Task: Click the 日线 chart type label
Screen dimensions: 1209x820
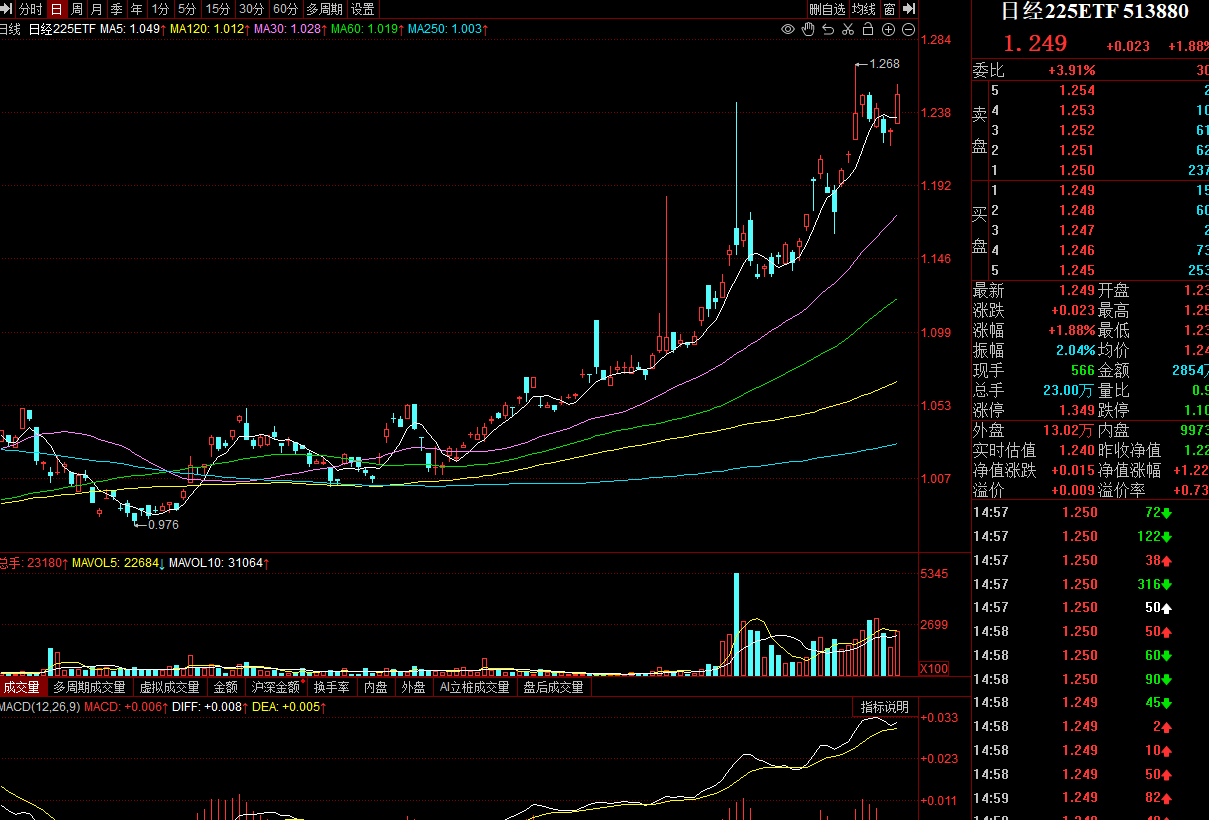Action: coord(10,30)
